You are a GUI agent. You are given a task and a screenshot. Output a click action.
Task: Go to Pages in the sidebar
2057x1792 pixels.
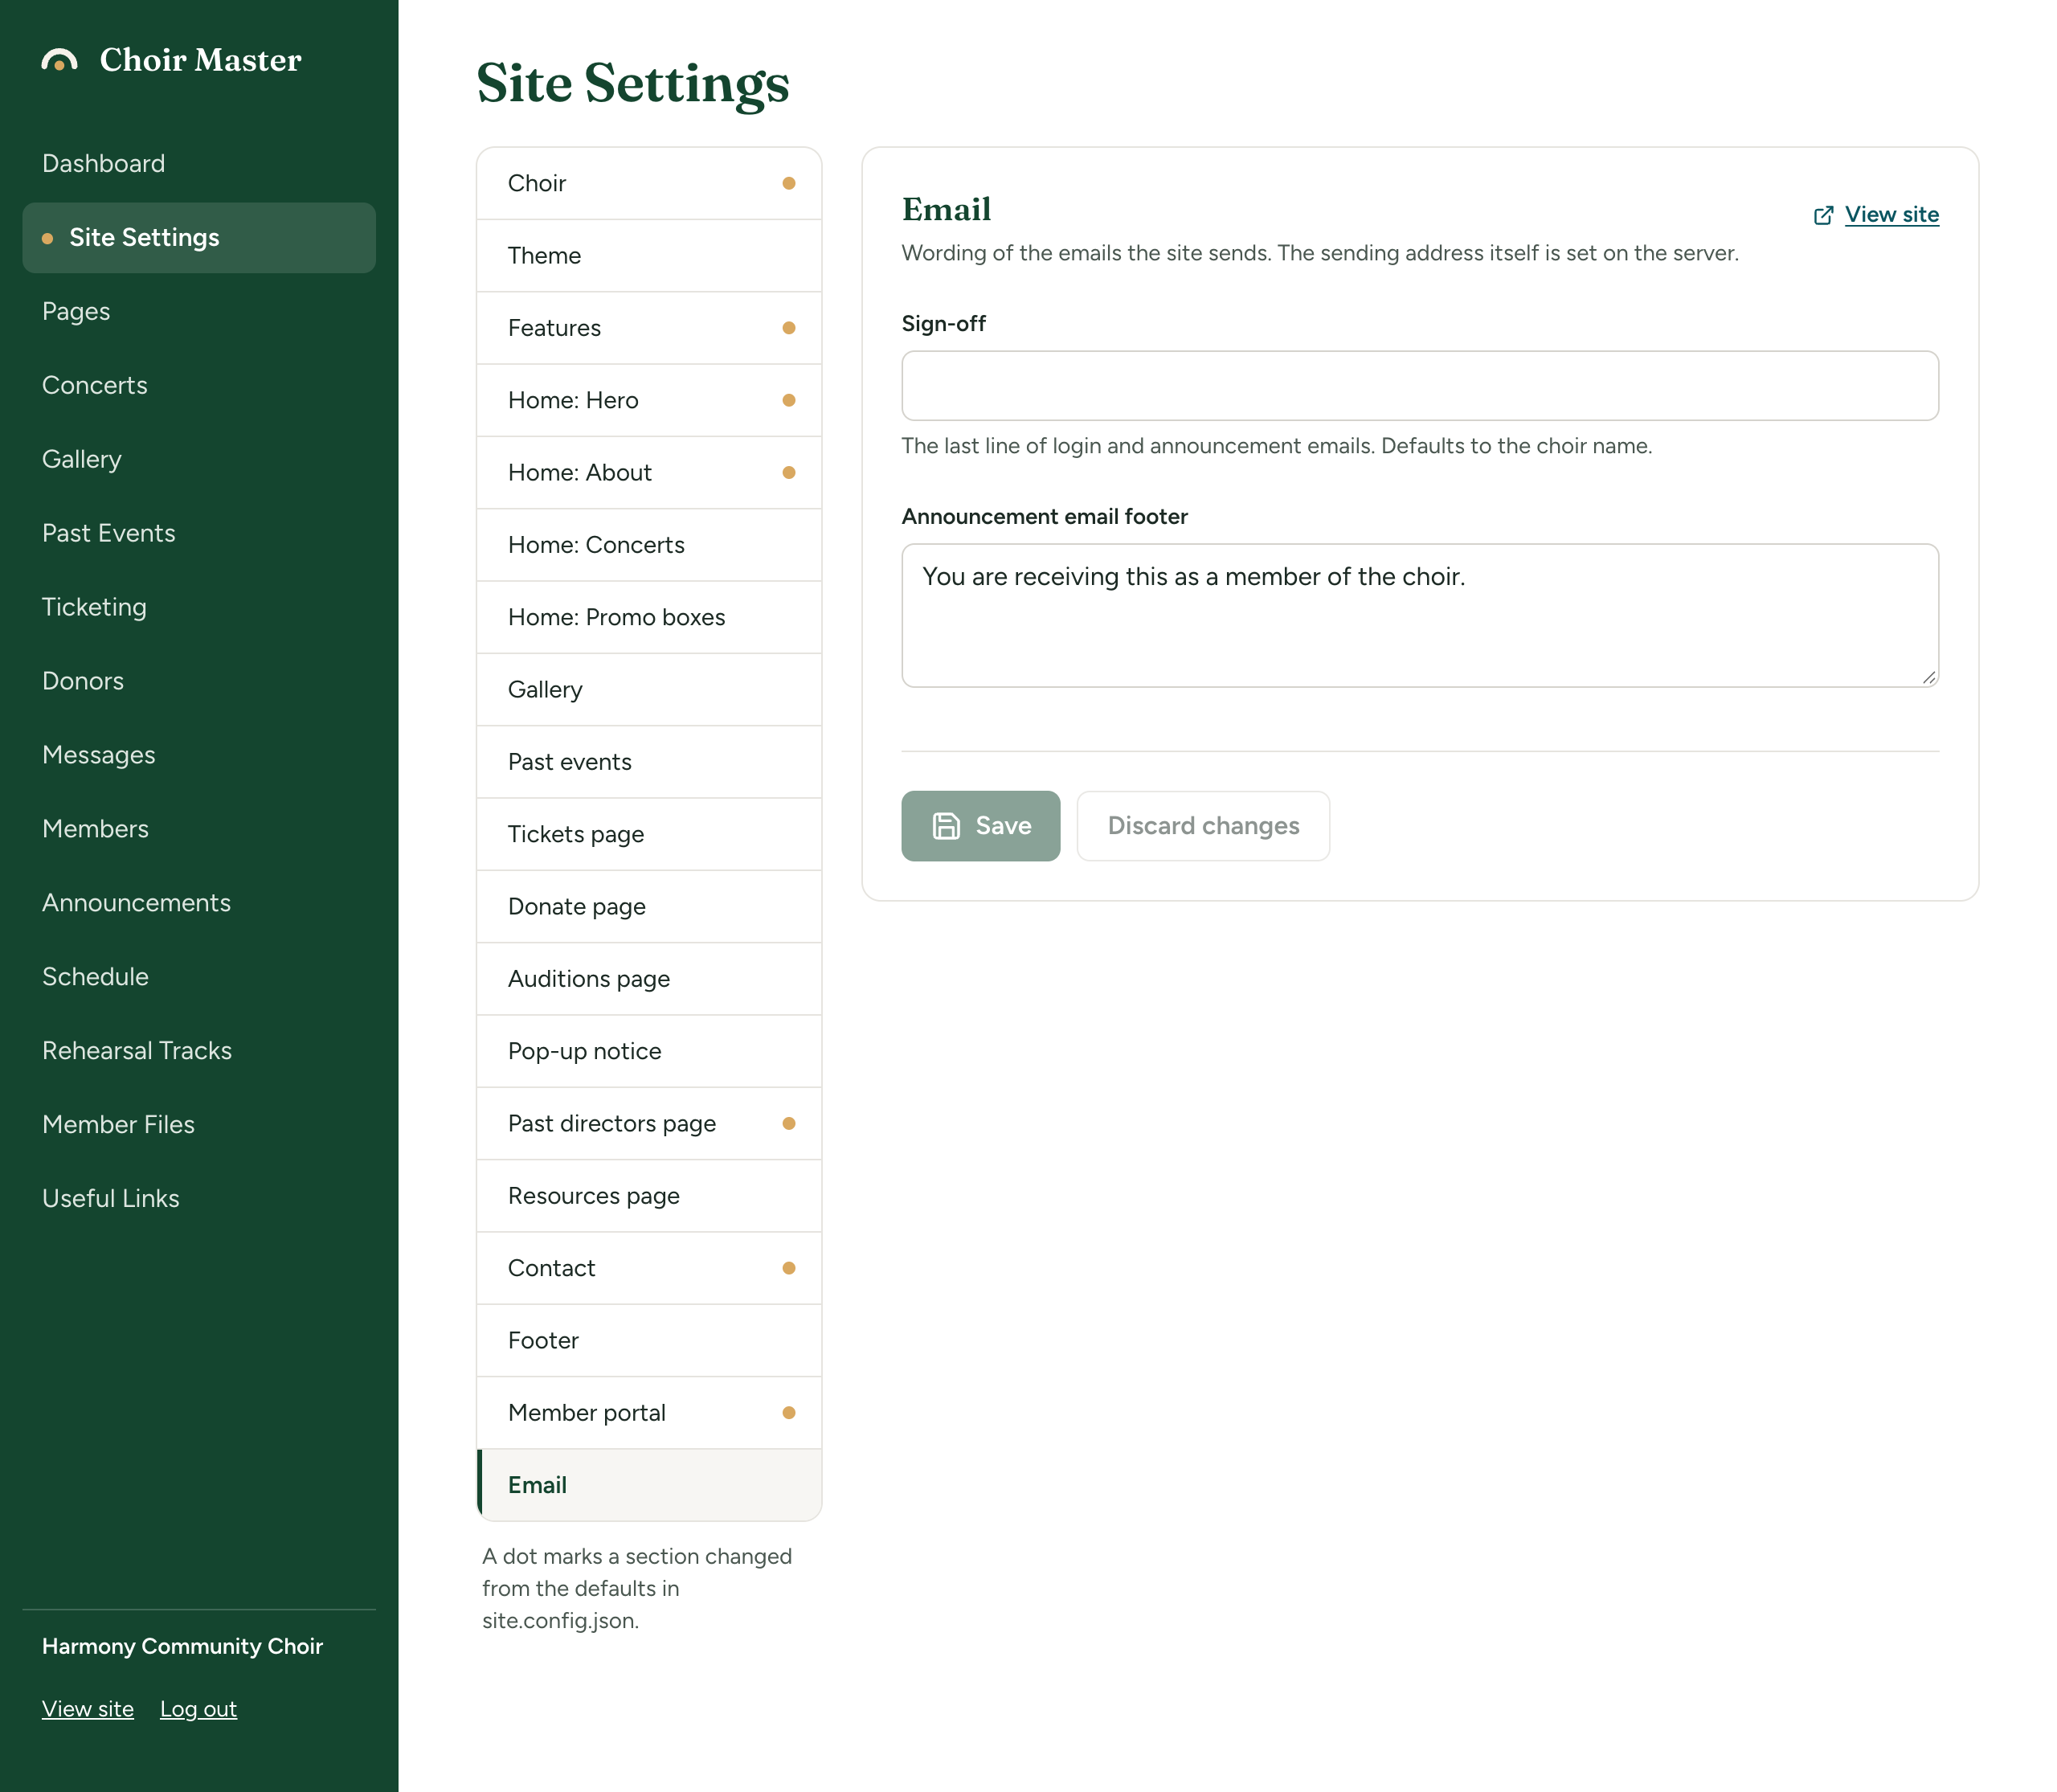coord(199,311)
